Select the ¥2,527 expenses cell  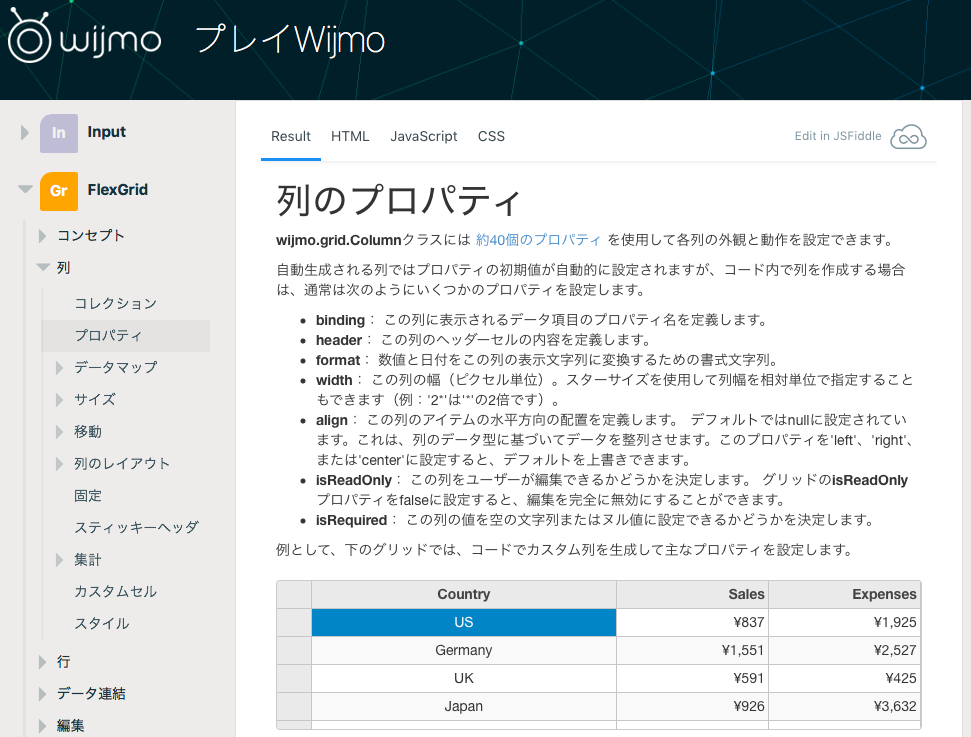pos(845,650)
